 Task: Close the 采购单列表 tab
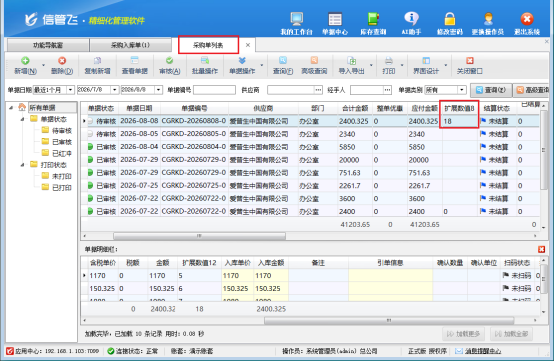248,45
